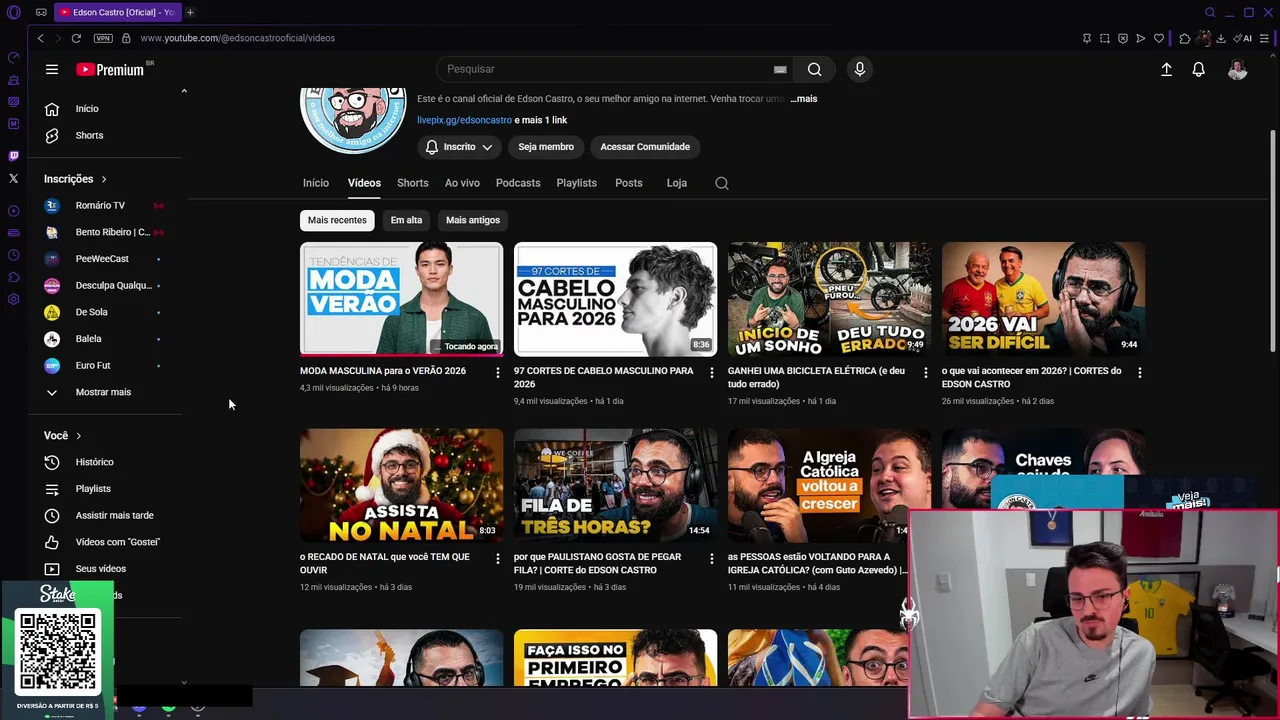The width and height of the screenshot is (1280, 720).
Task: Switch to Loja tab
Action: (677, 183)
